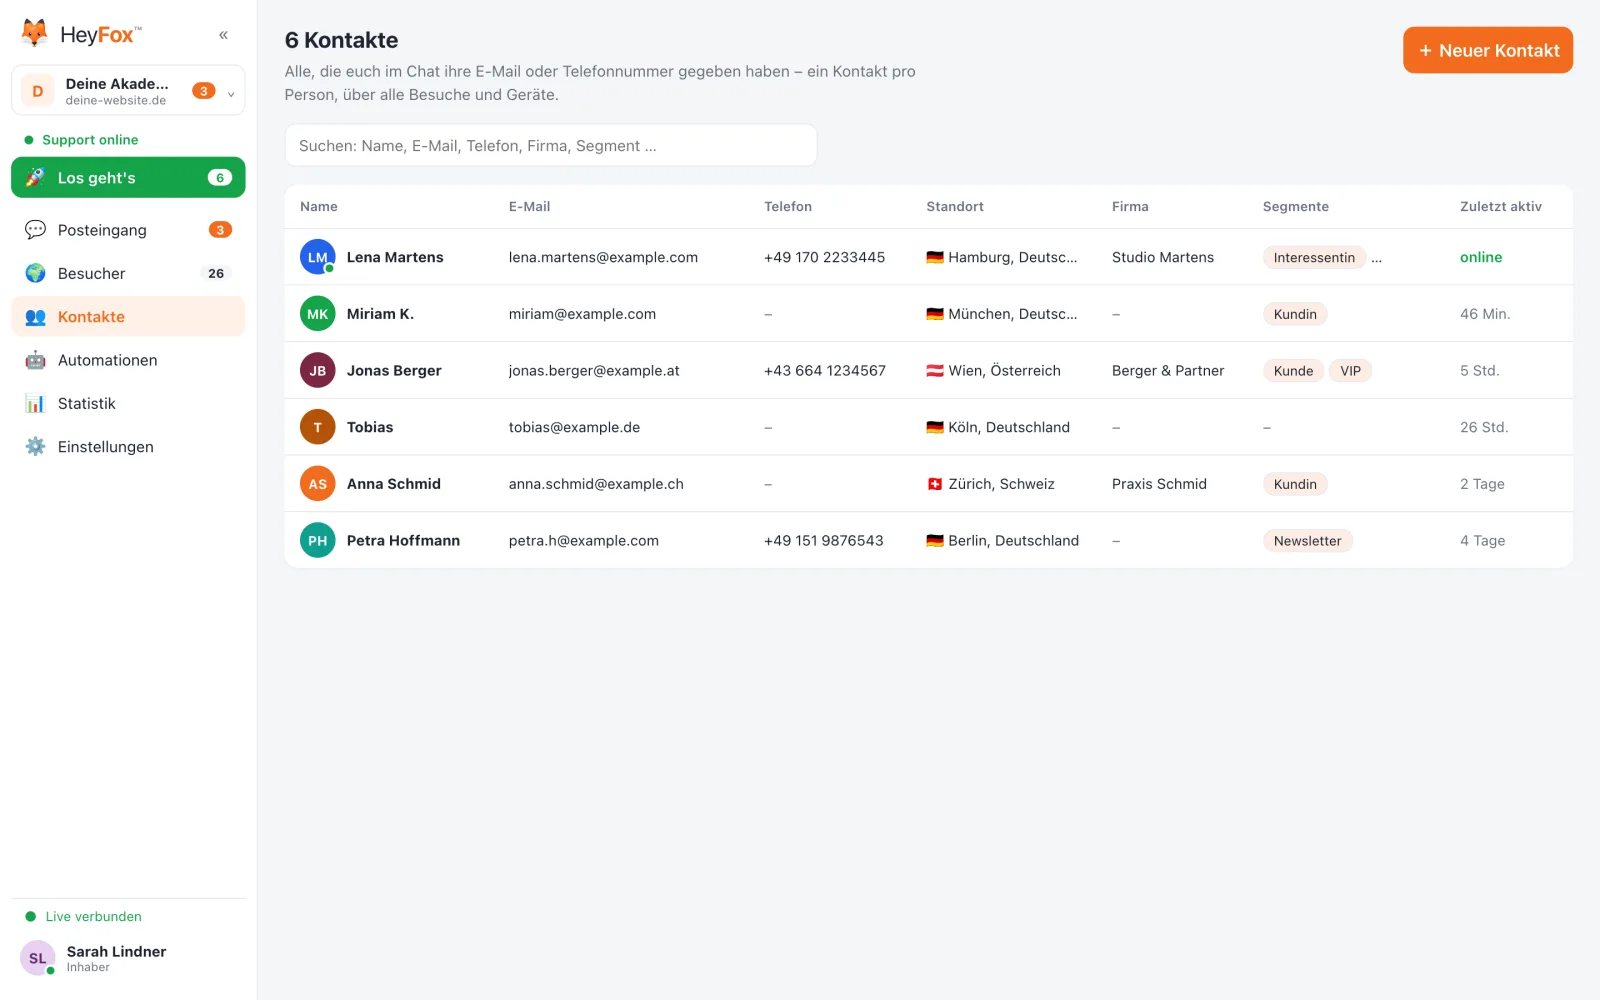Select Kontakte in the sidebar

(x=128, y=317)
